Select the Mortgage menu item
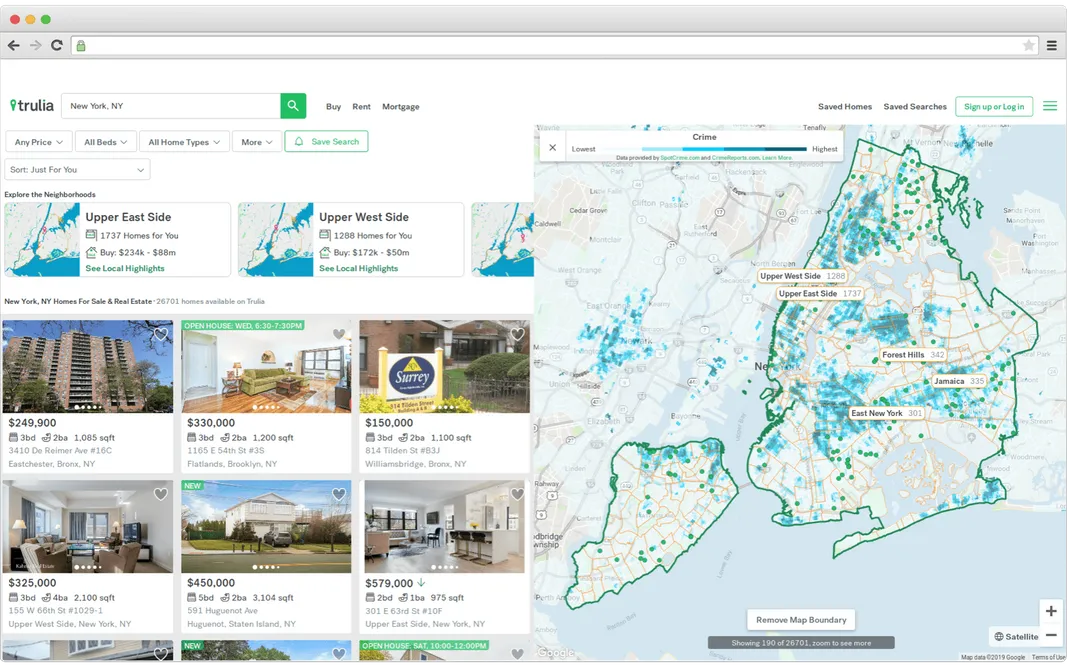This screenshot has height=667, width=1067. pos(400,106)
